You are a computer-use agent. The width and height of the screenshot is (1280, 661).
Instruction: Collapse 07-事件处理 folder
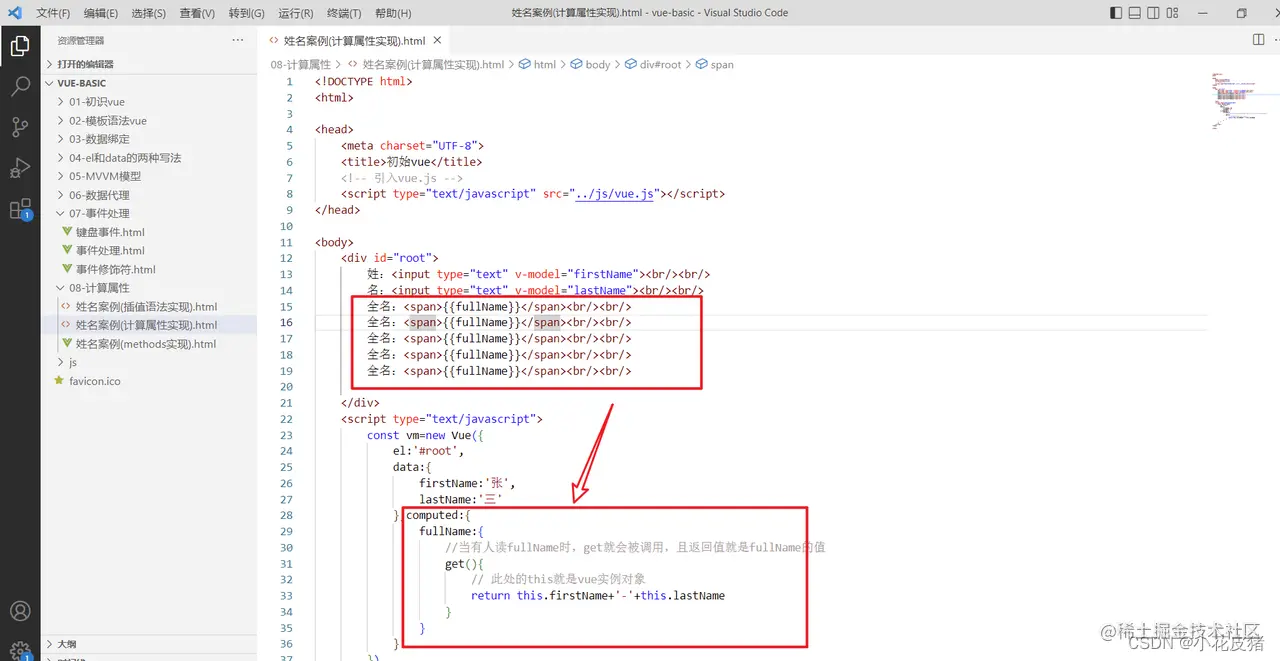pyautogui.click(x=149, y=213)
